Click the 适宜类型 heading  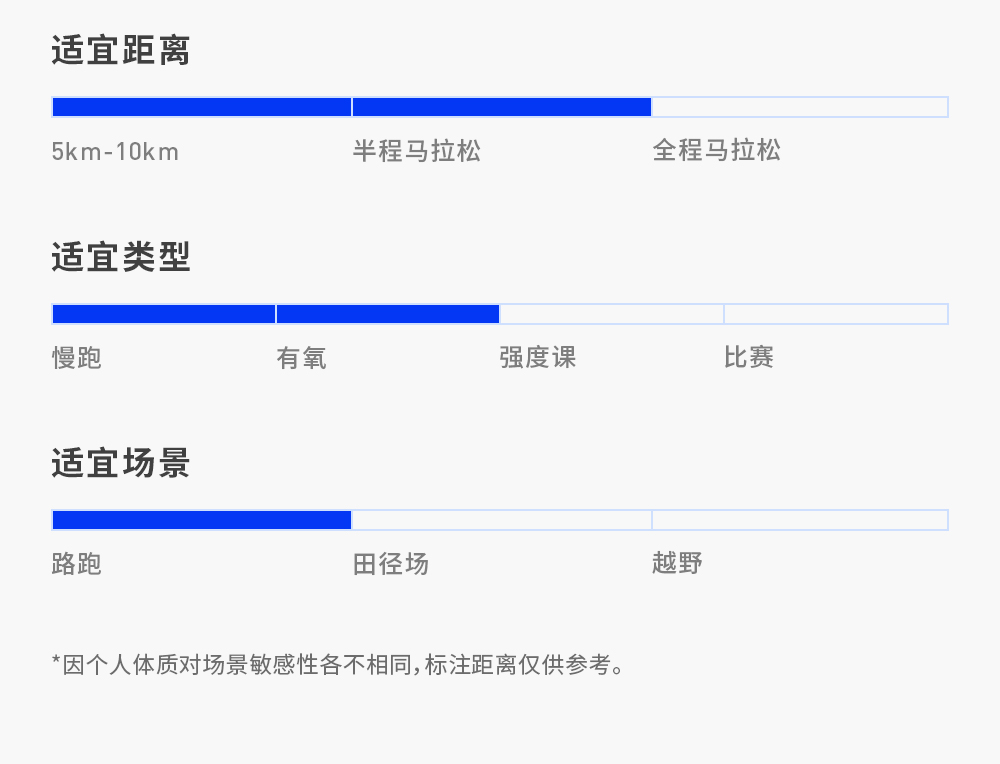(x=121, y=258)
